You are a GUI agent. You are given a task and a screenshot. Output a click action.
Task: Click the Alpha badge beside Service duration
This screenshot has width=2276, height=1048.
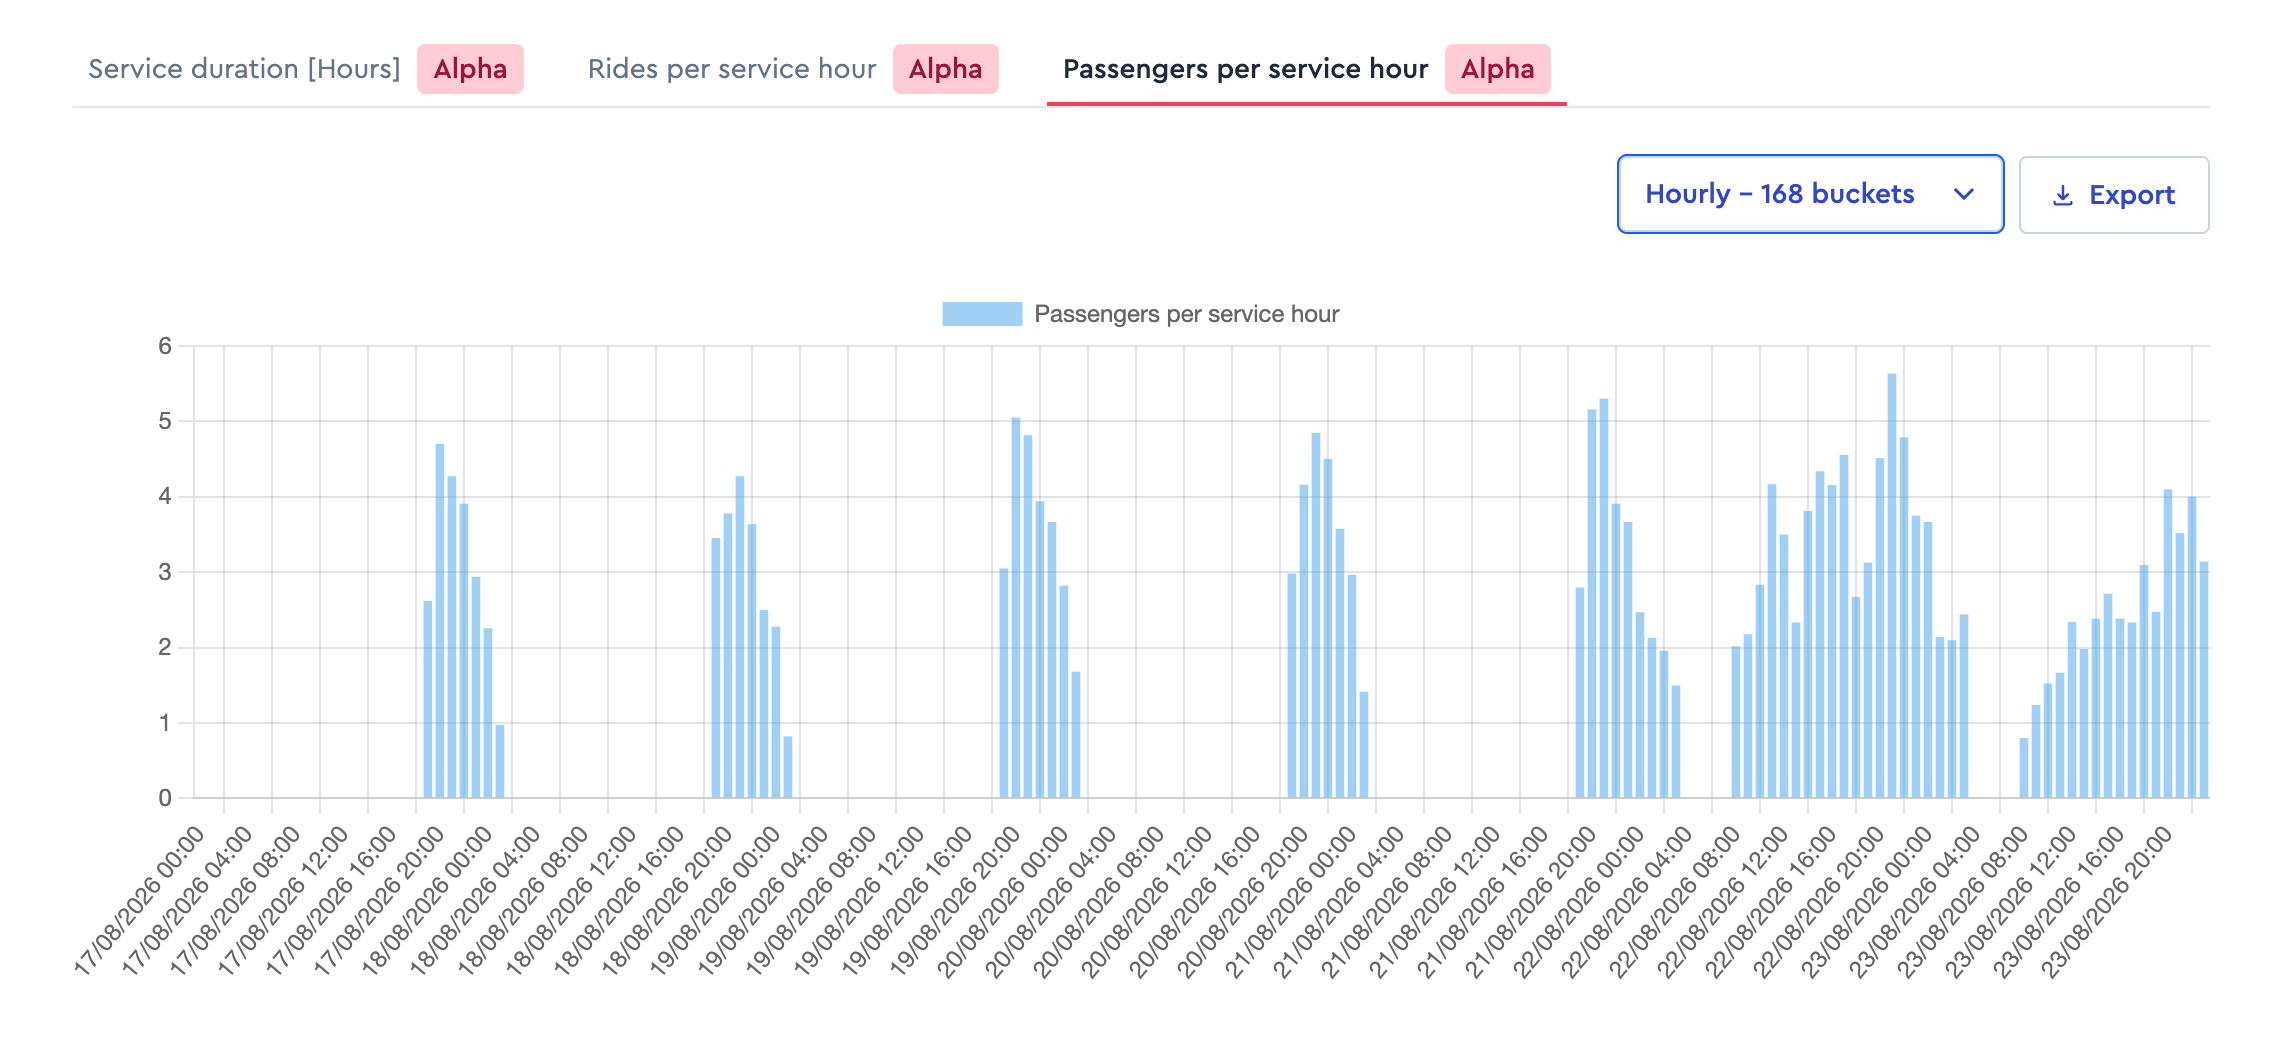[470, 69]
